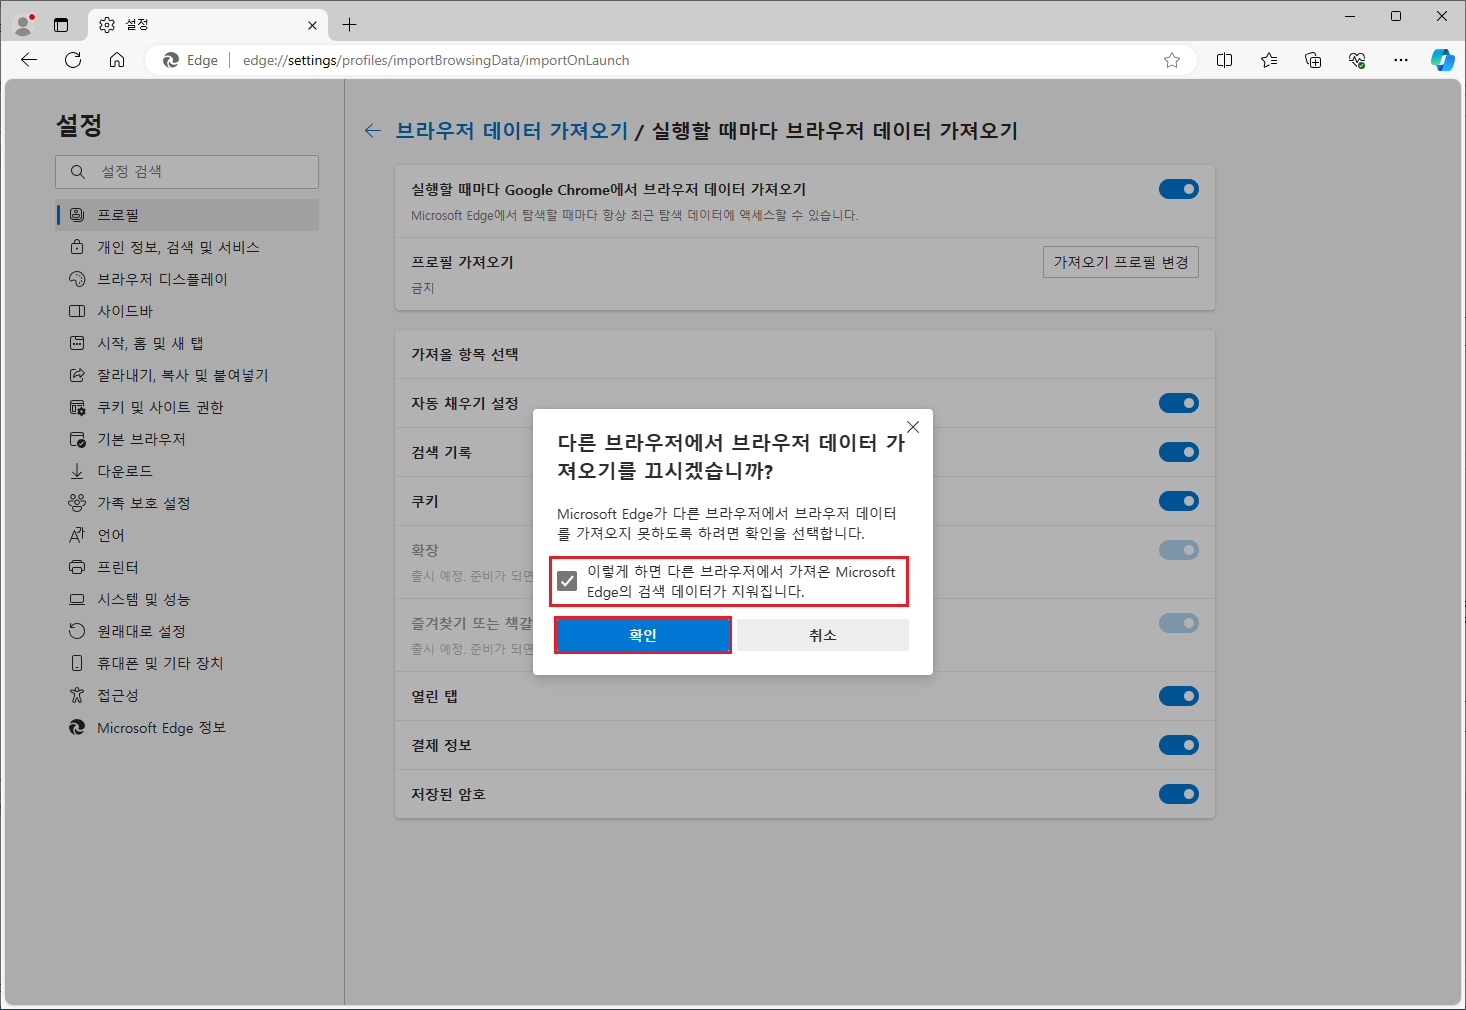Add this page to favorites star

pos(1172,60)
